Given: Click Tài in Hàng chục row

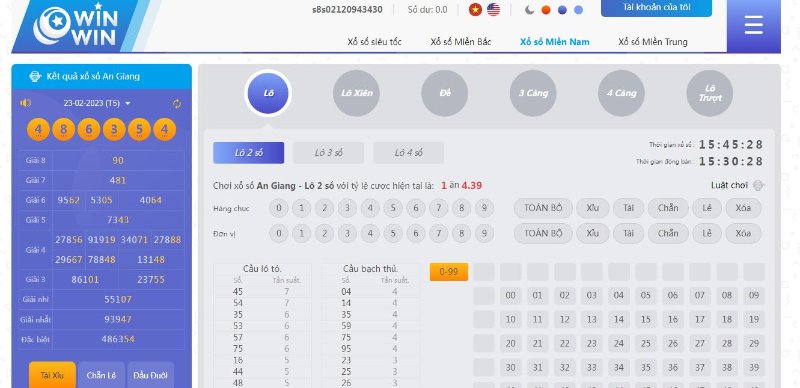Looking at the screenshot, I should tap(629, 208).
